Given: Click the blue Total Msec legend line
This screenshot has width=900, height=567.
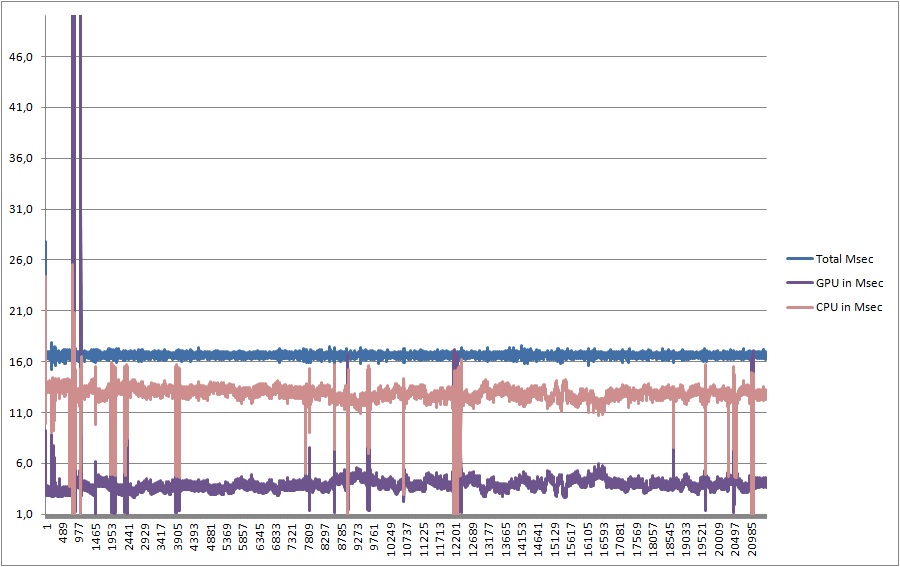Looking at the screenshot, I should pos(796,259).
